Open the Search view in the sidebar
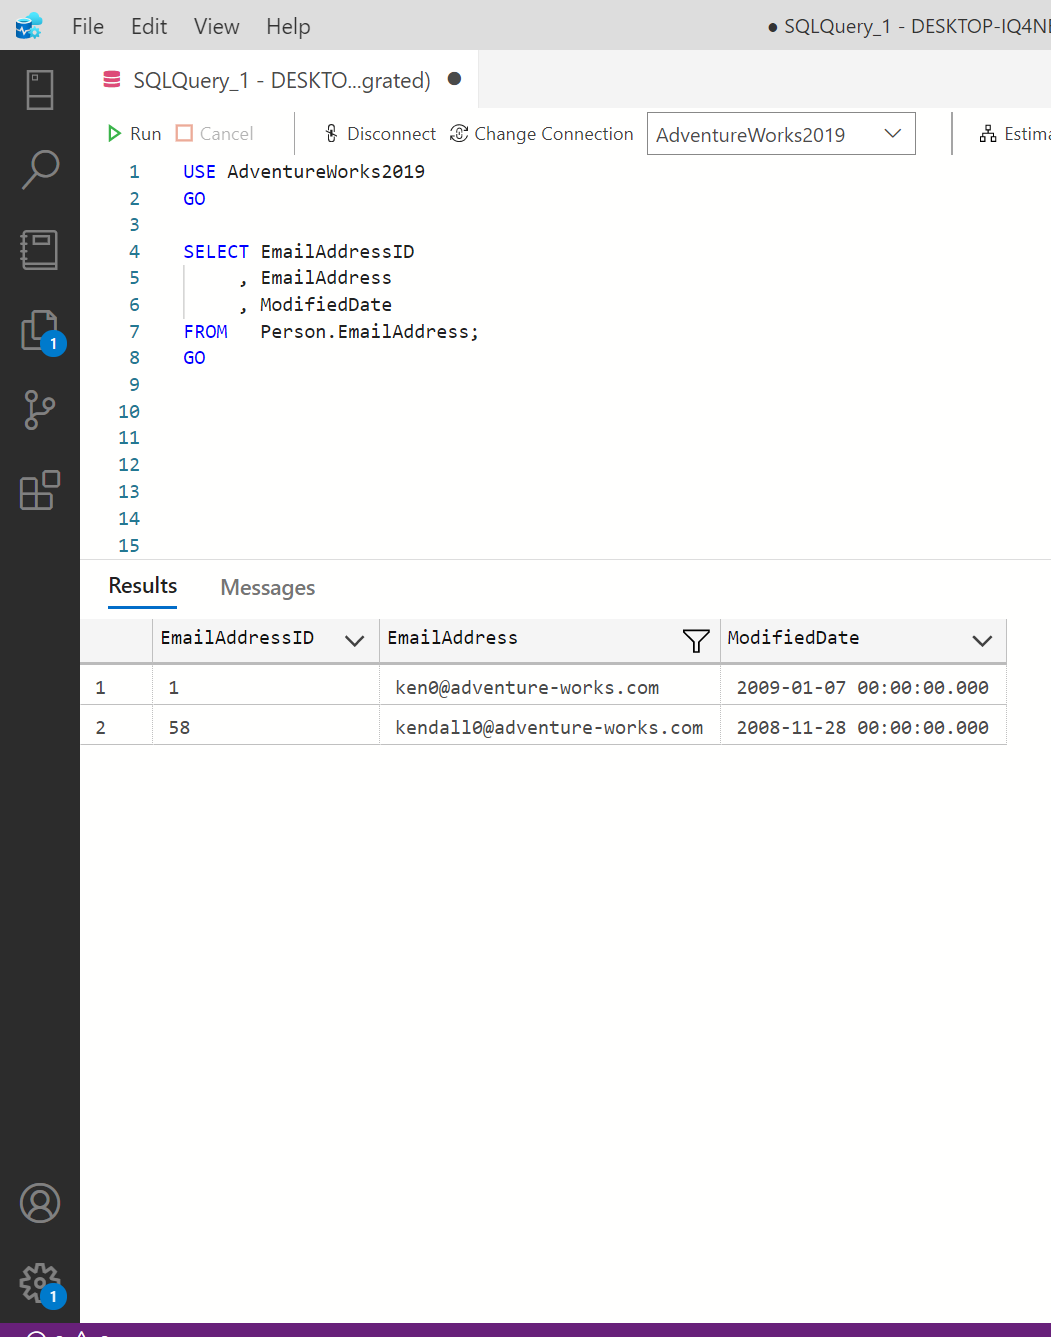Screen dimensions: 1051x1337 pyautogui.click(x=40, y=169)
